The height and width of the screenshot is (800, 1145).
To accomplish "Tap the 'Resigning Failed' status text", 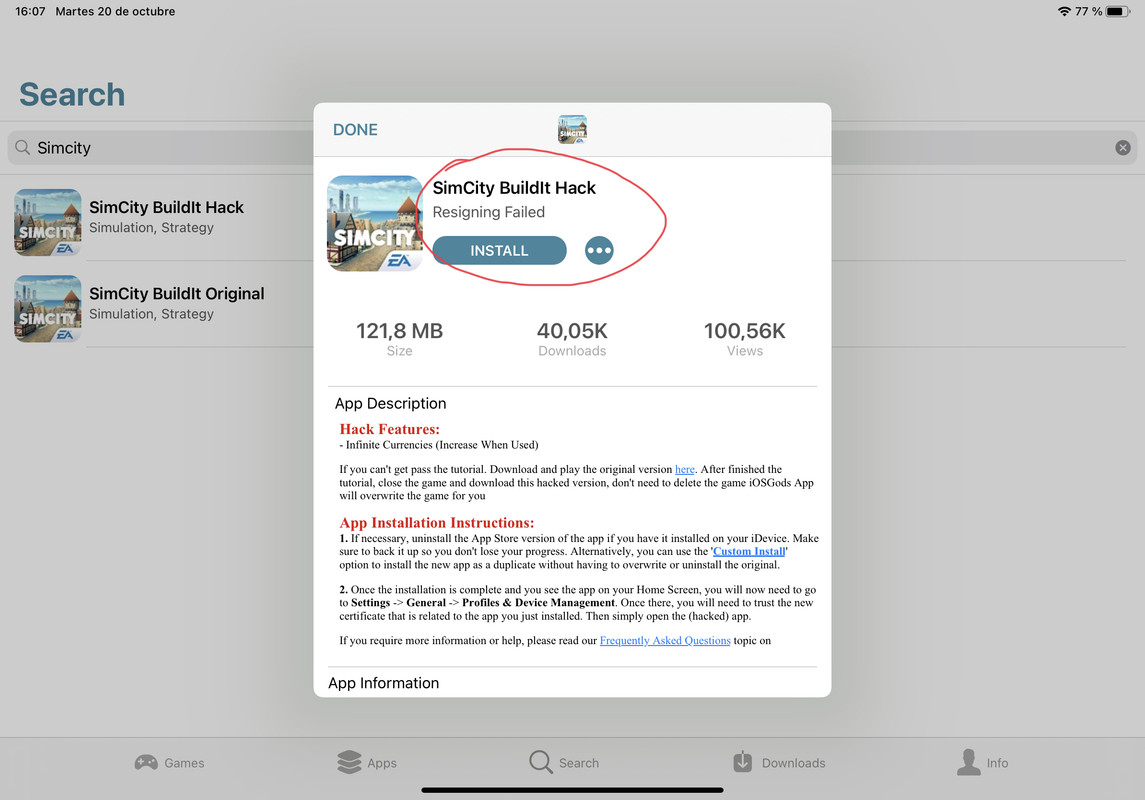I will (x=489, y=212).
